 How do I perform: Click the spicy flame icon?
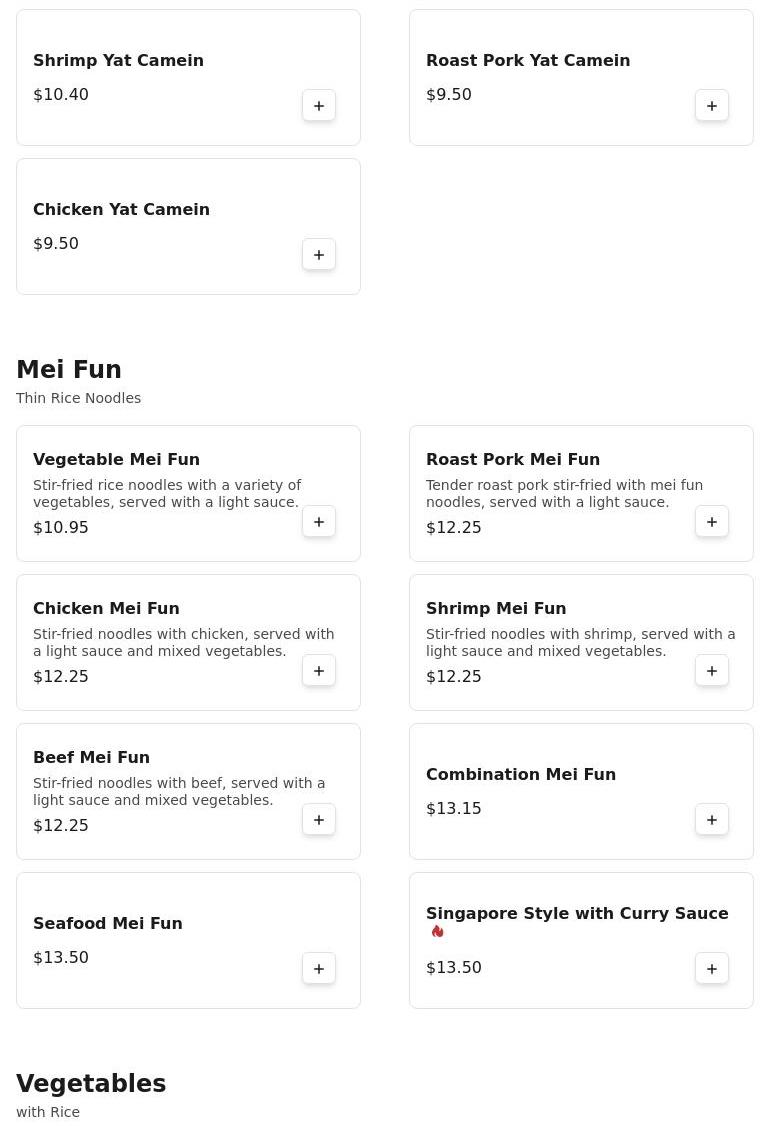coord(438,932)
